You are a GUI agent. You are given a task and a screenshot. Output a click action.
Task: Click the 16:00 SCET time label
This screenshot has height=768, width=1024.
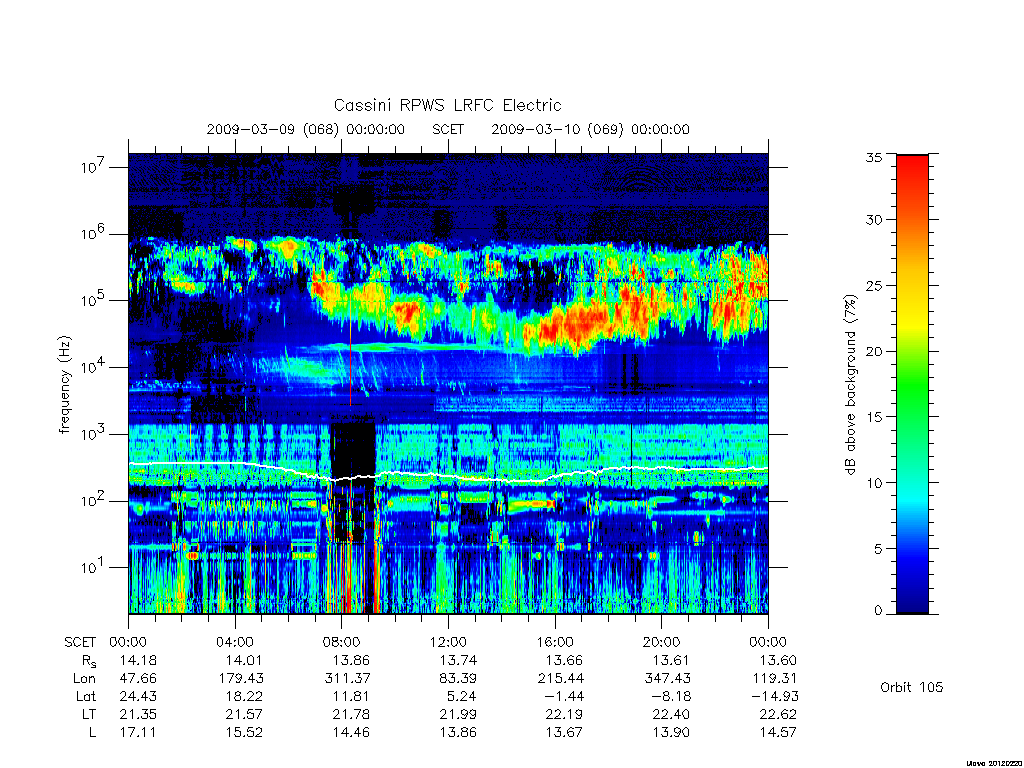[x=555, y=642]
